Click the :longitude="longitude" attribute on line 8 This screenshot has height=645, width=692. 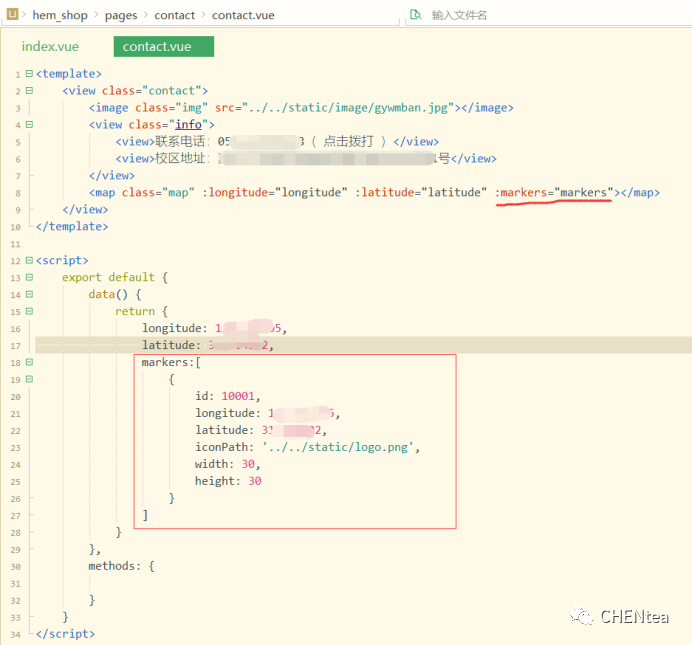(x=275, y=193)
